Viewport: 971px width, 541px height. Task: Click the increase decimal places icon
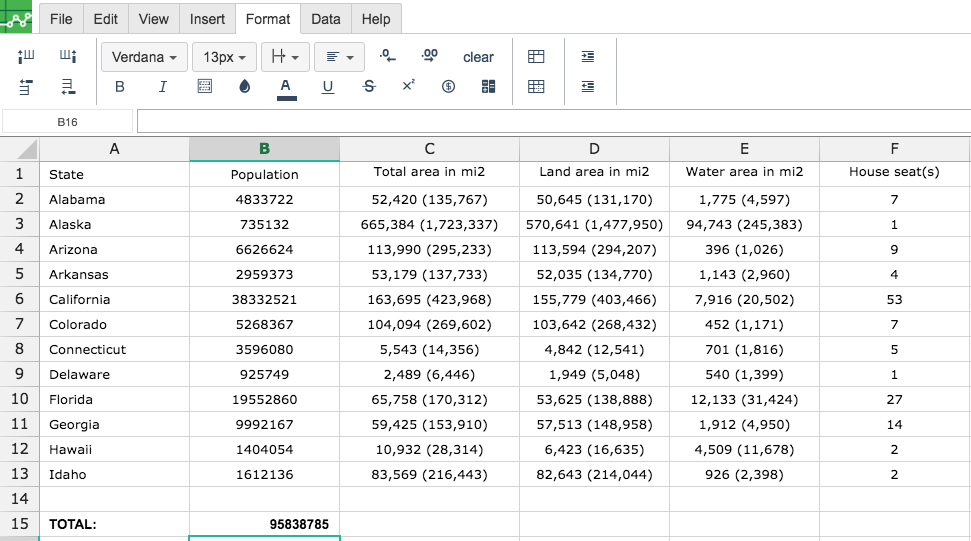pos(429,56)
